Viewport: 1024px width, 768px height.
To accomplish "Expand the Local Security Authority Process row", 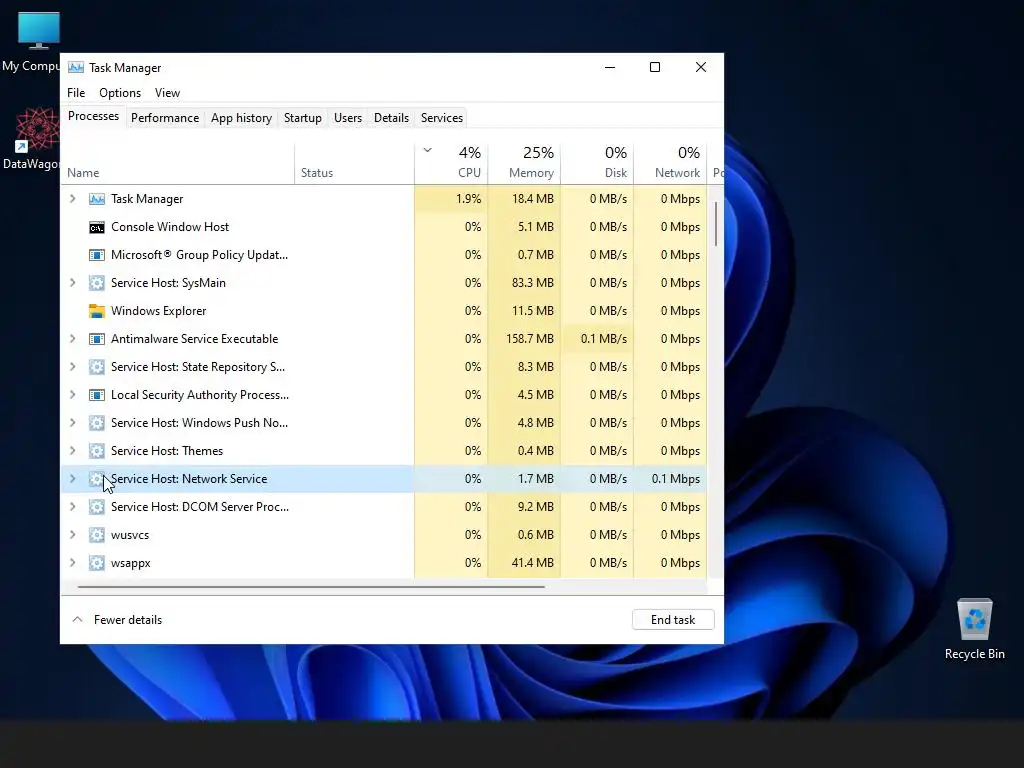I will pyautogui.click(x=72, y=395).
